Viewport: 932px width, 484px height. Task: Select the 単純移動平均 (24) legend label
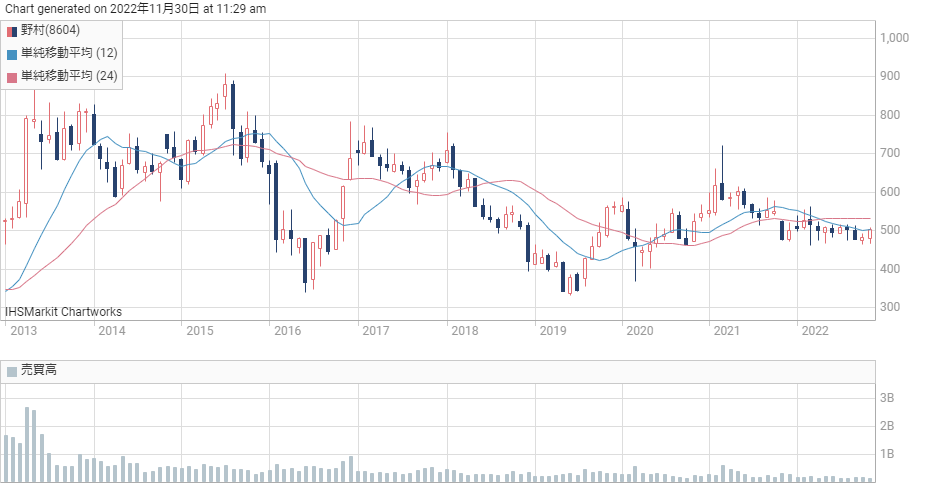tap(69, 76)
